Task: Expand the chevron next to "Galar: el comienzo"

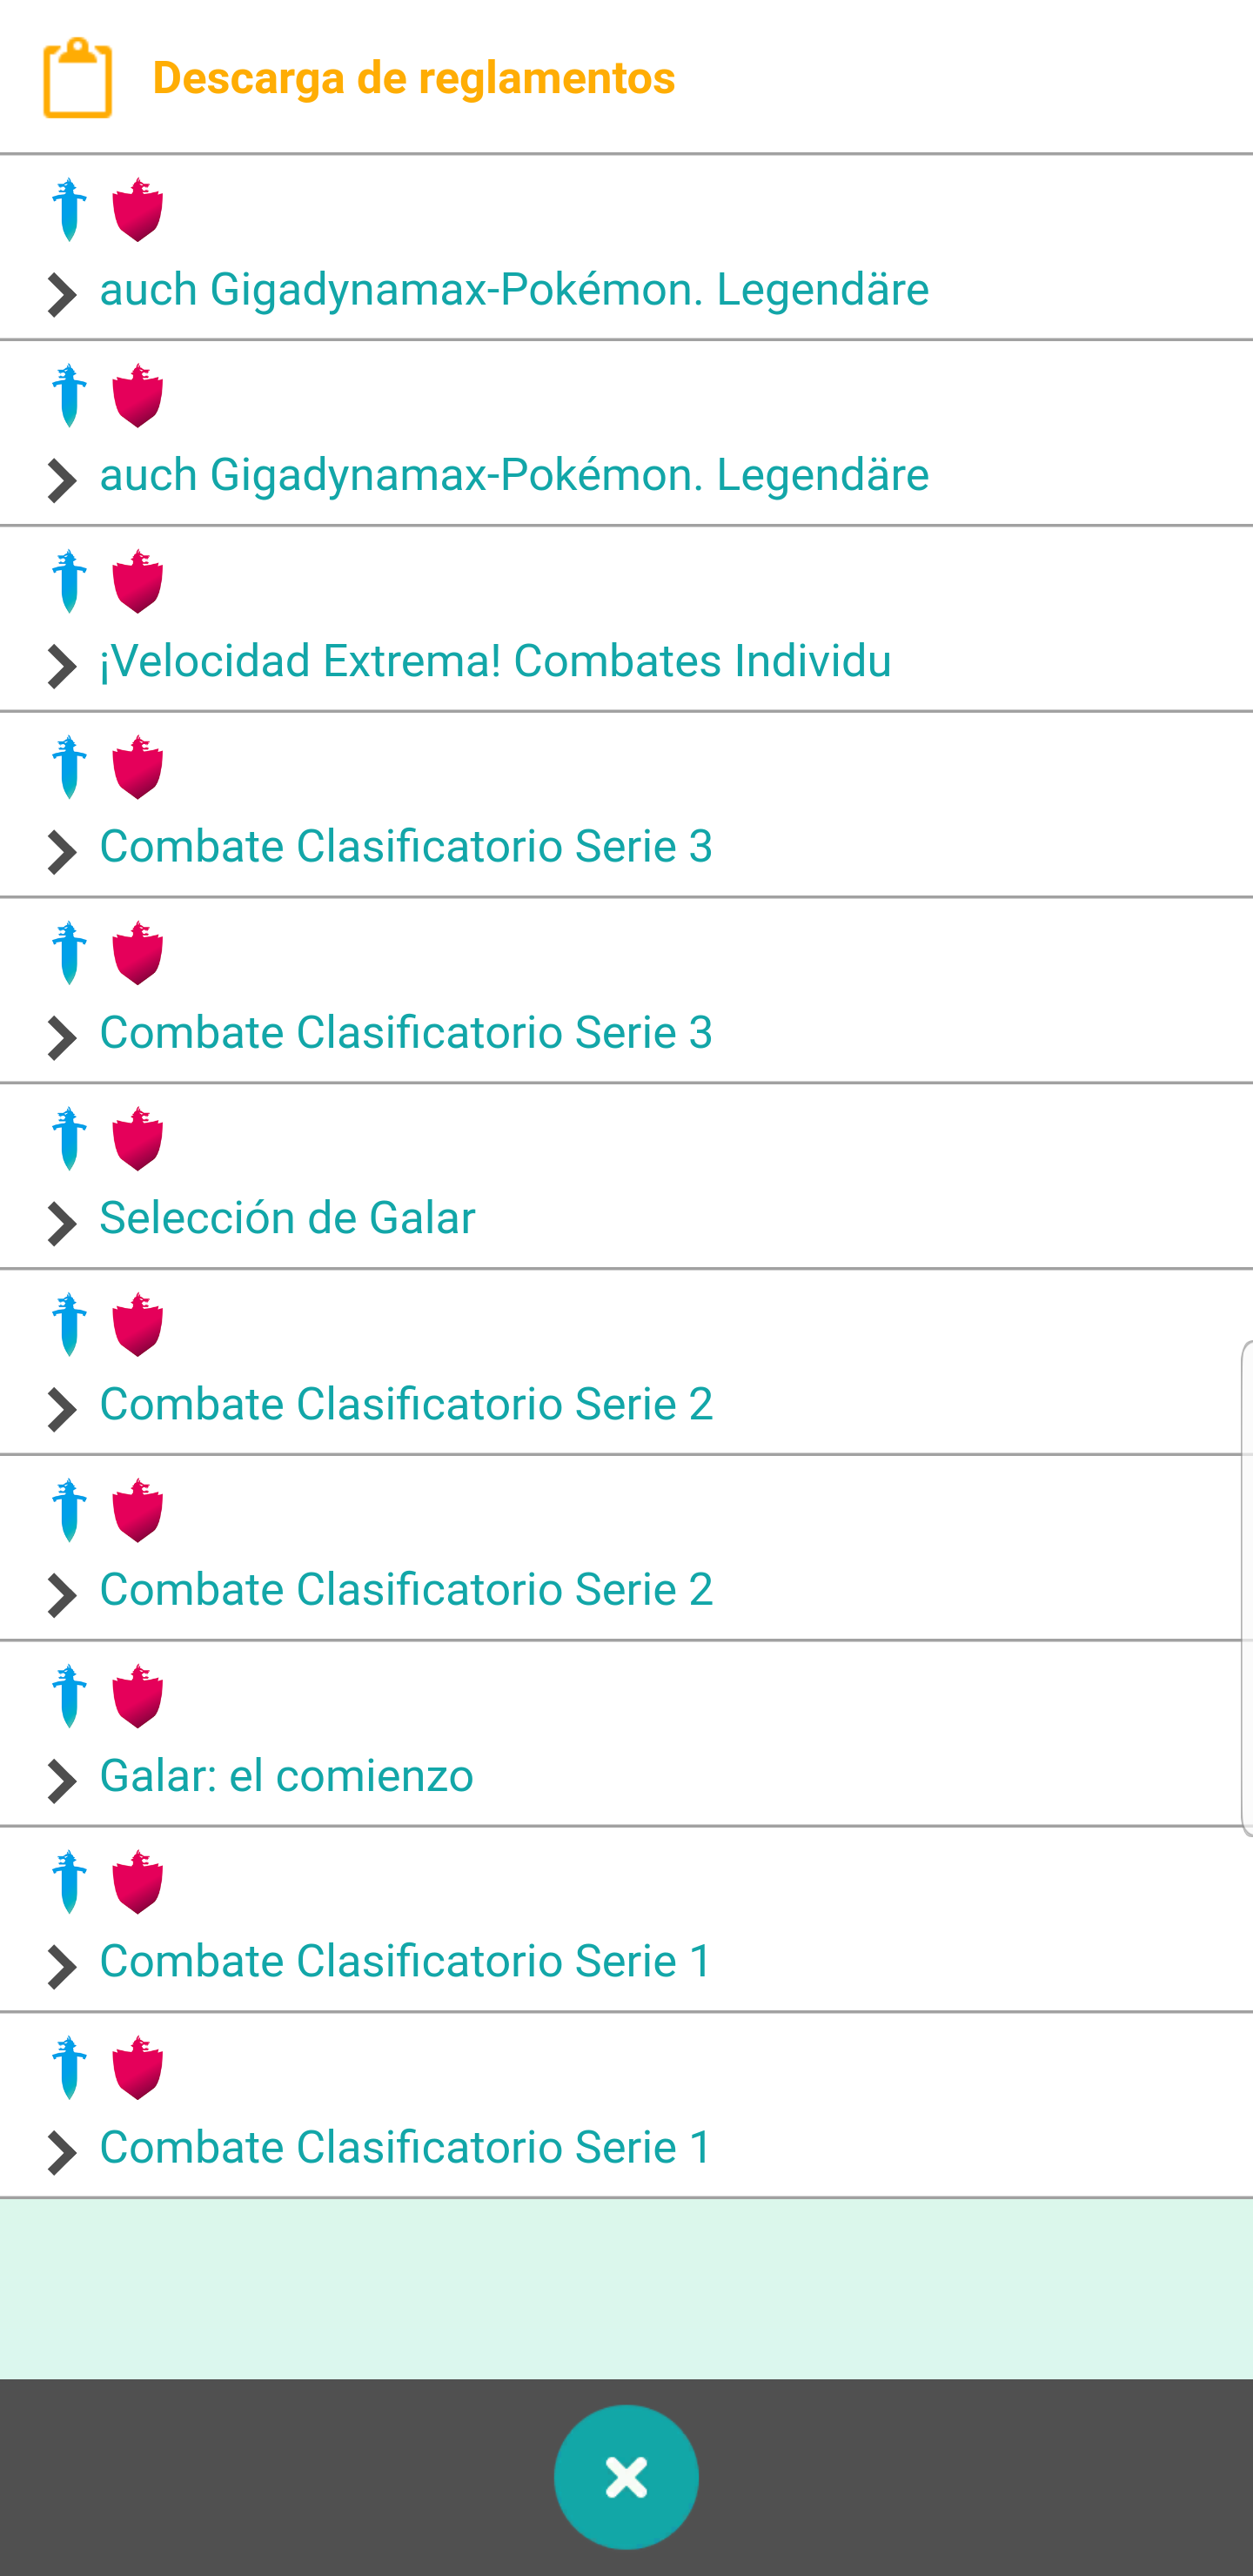Action: (x=62, y=1782)
